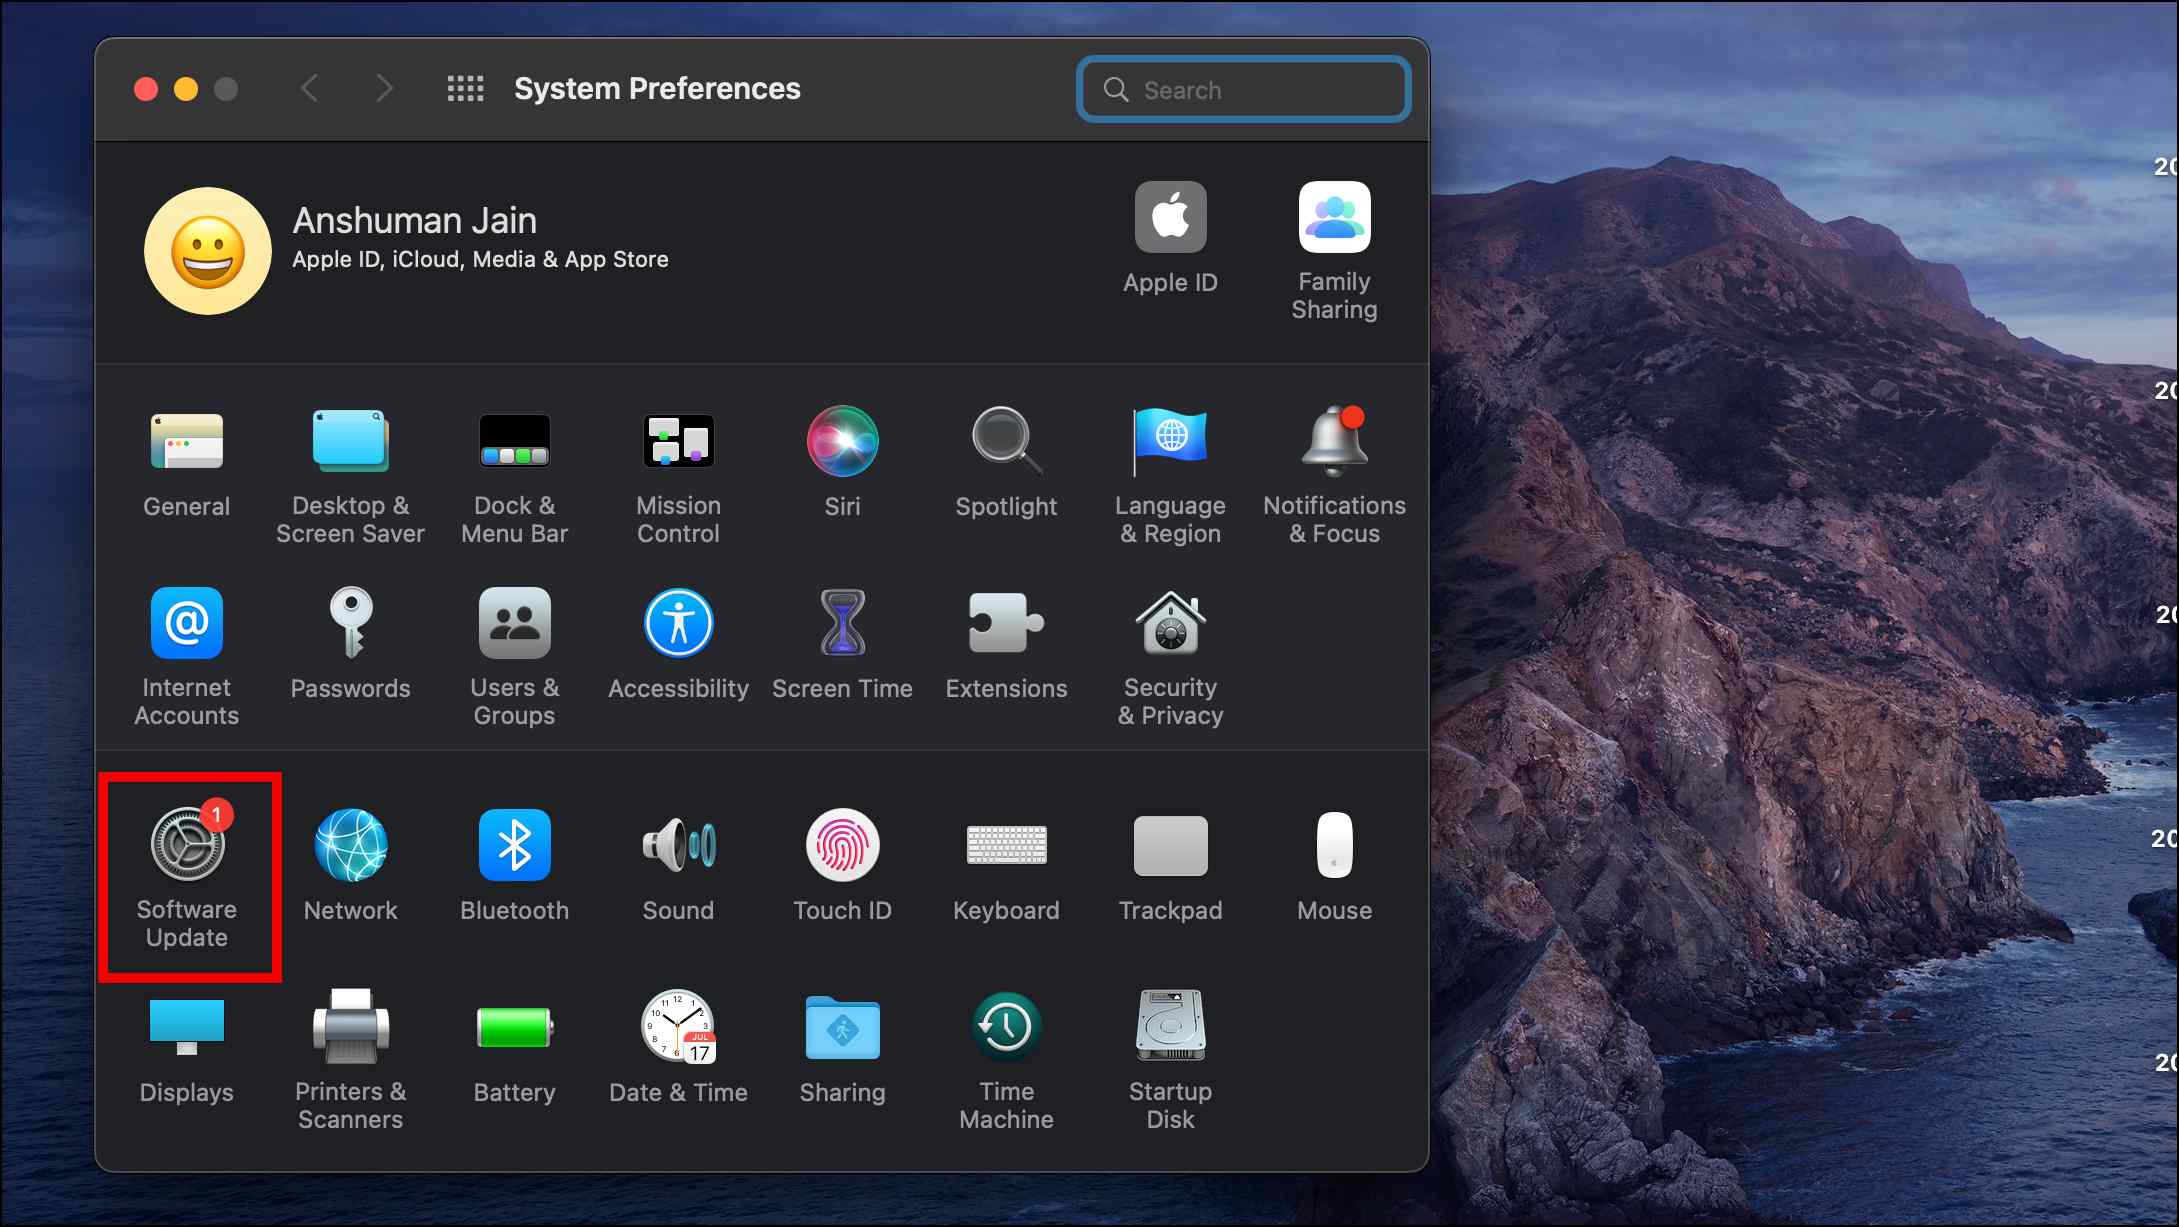The image size is (2179, 1227).
Task: Open the Apple ID pane
Action: point(1170,238)
